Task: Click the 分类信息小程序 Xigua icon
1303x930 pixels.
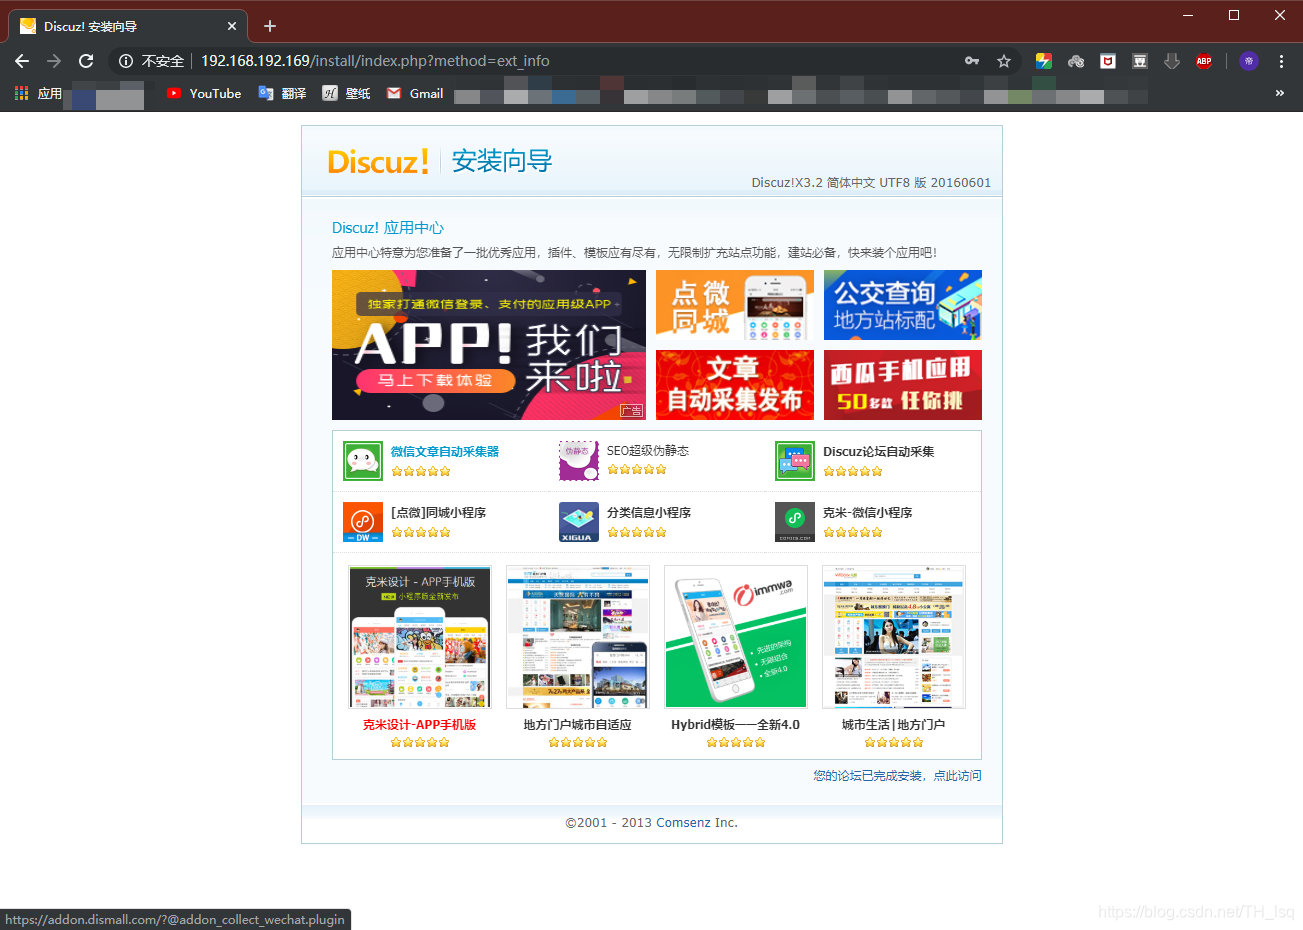Action: (x=579, y=522)
